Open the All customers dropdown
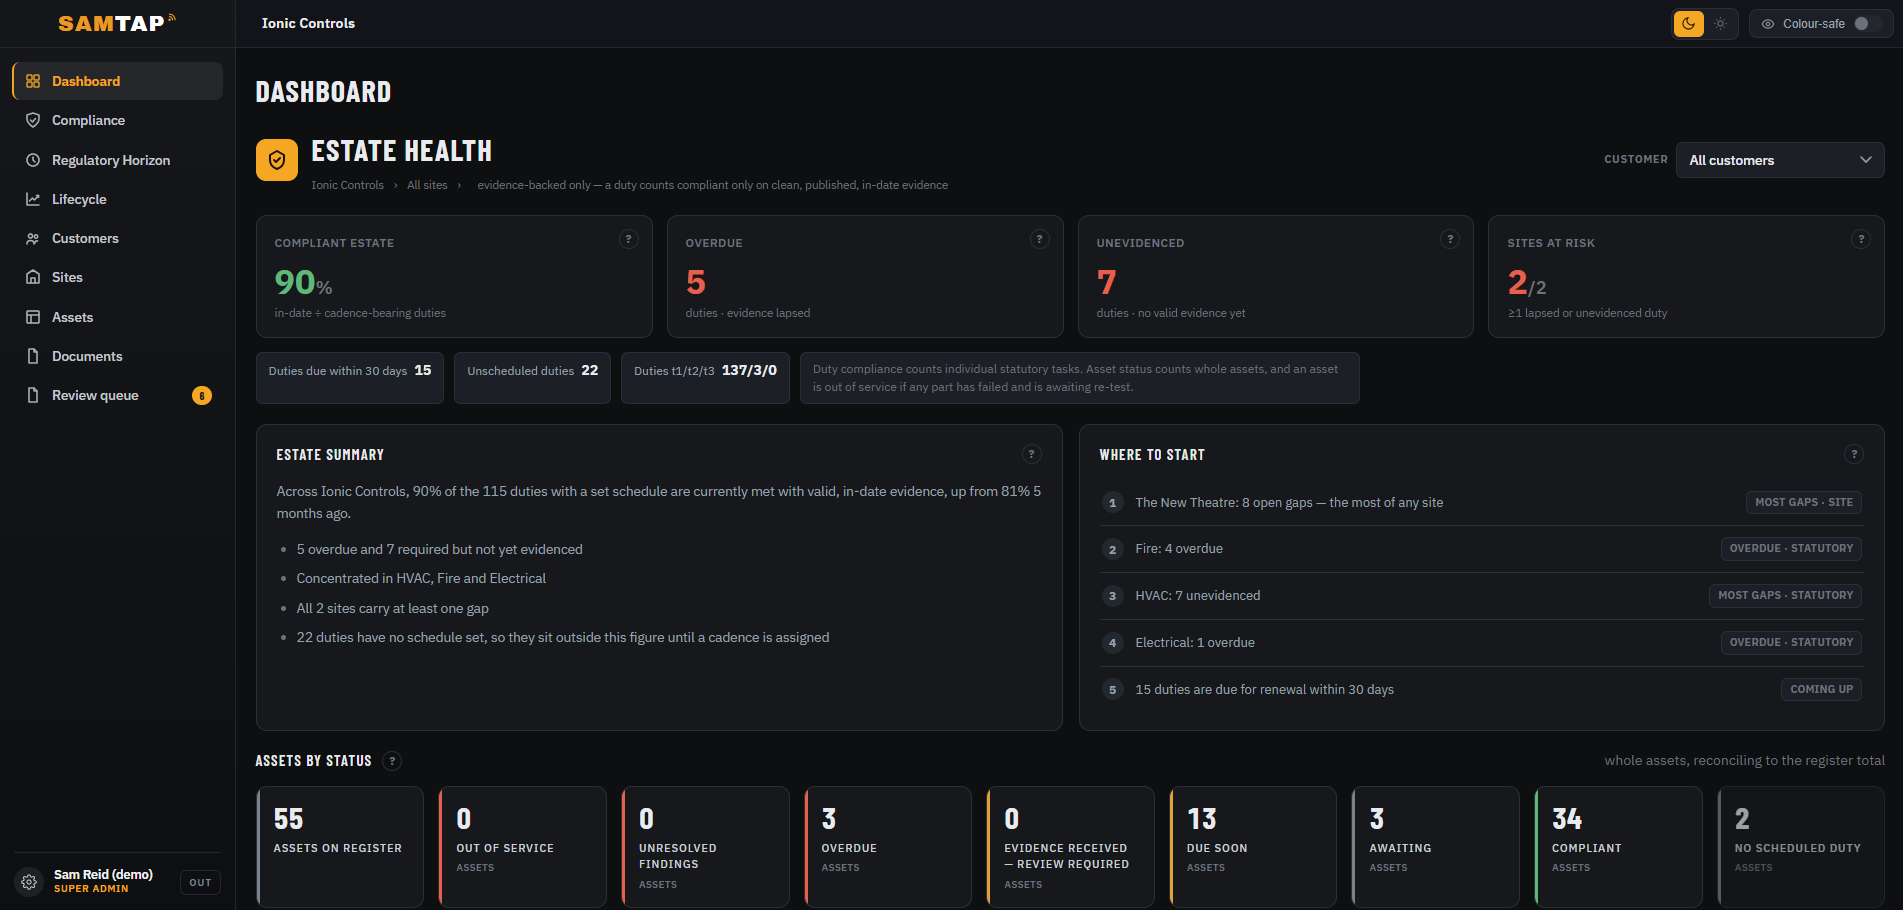The image size is (1903, 910). click(1780, 160)
